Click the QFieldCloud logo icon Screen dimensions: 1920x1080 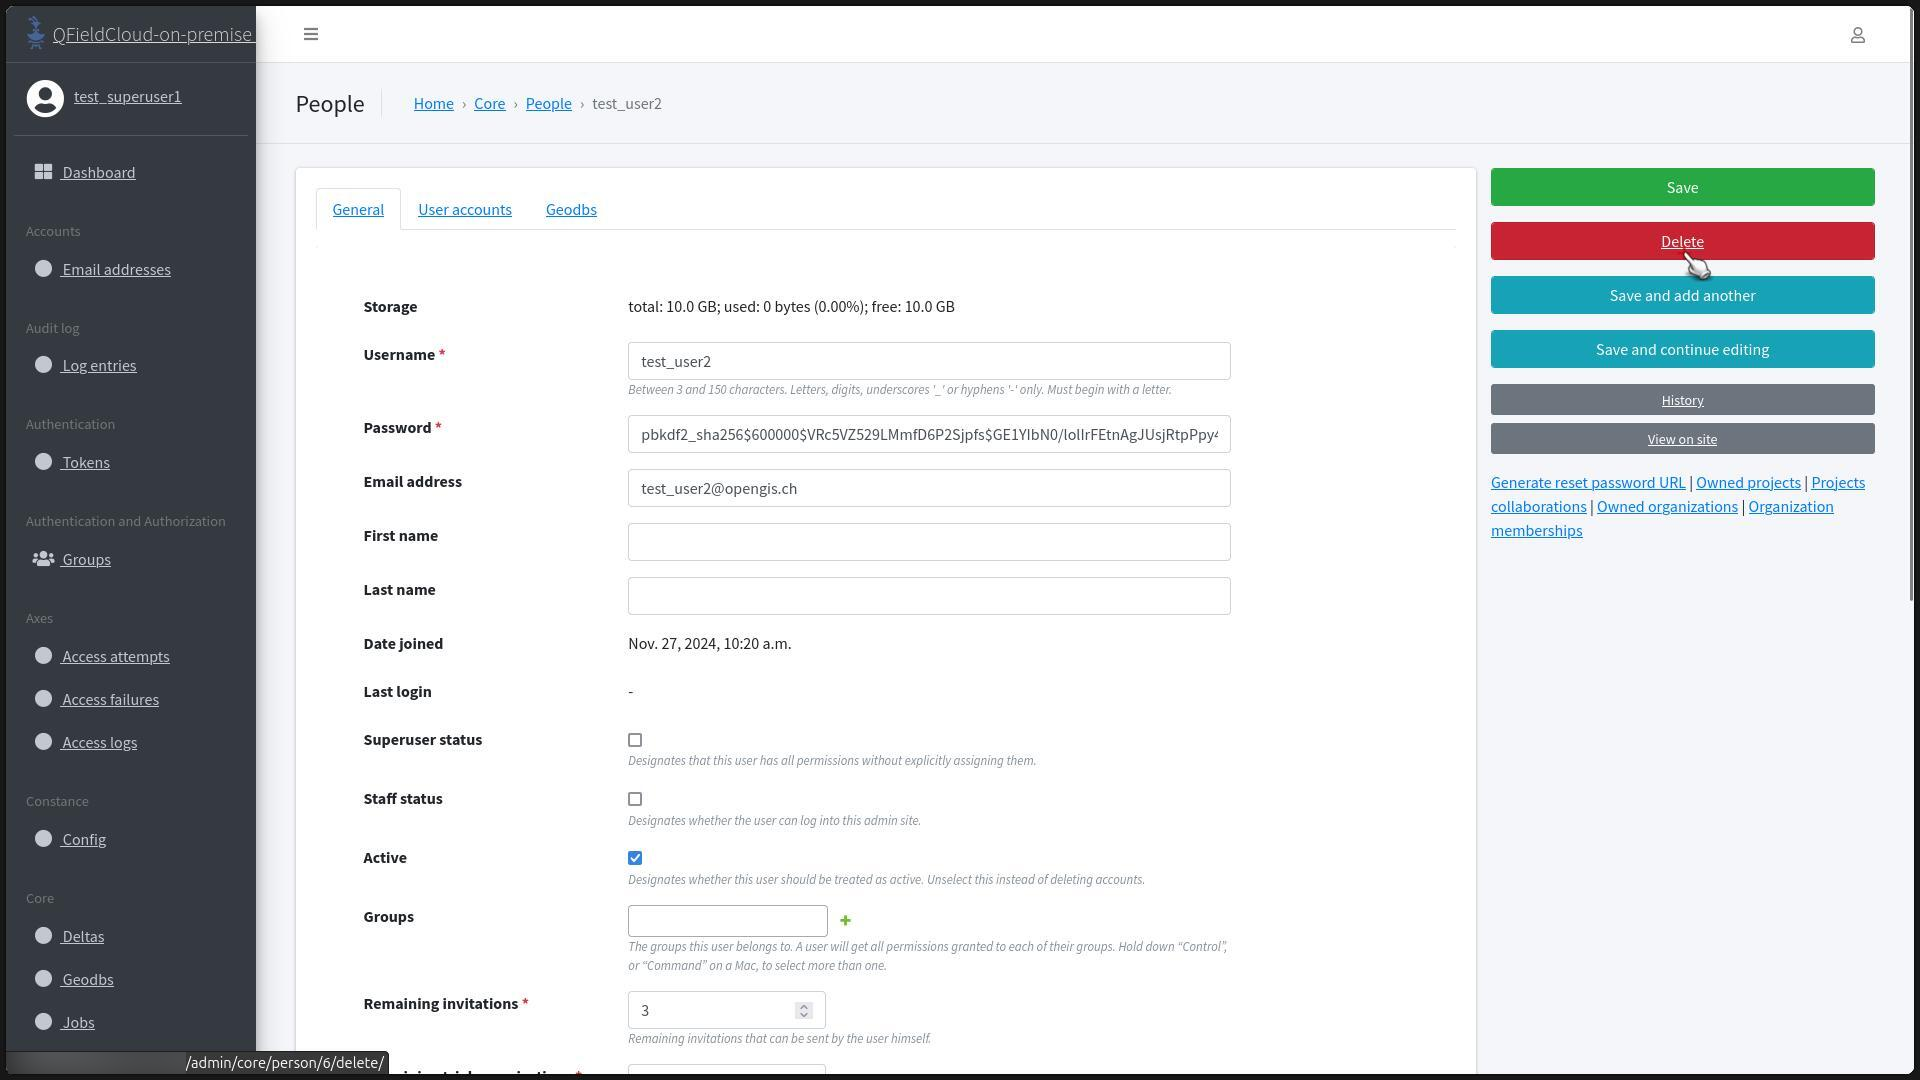pyautogui.click(x=36, y=33)
